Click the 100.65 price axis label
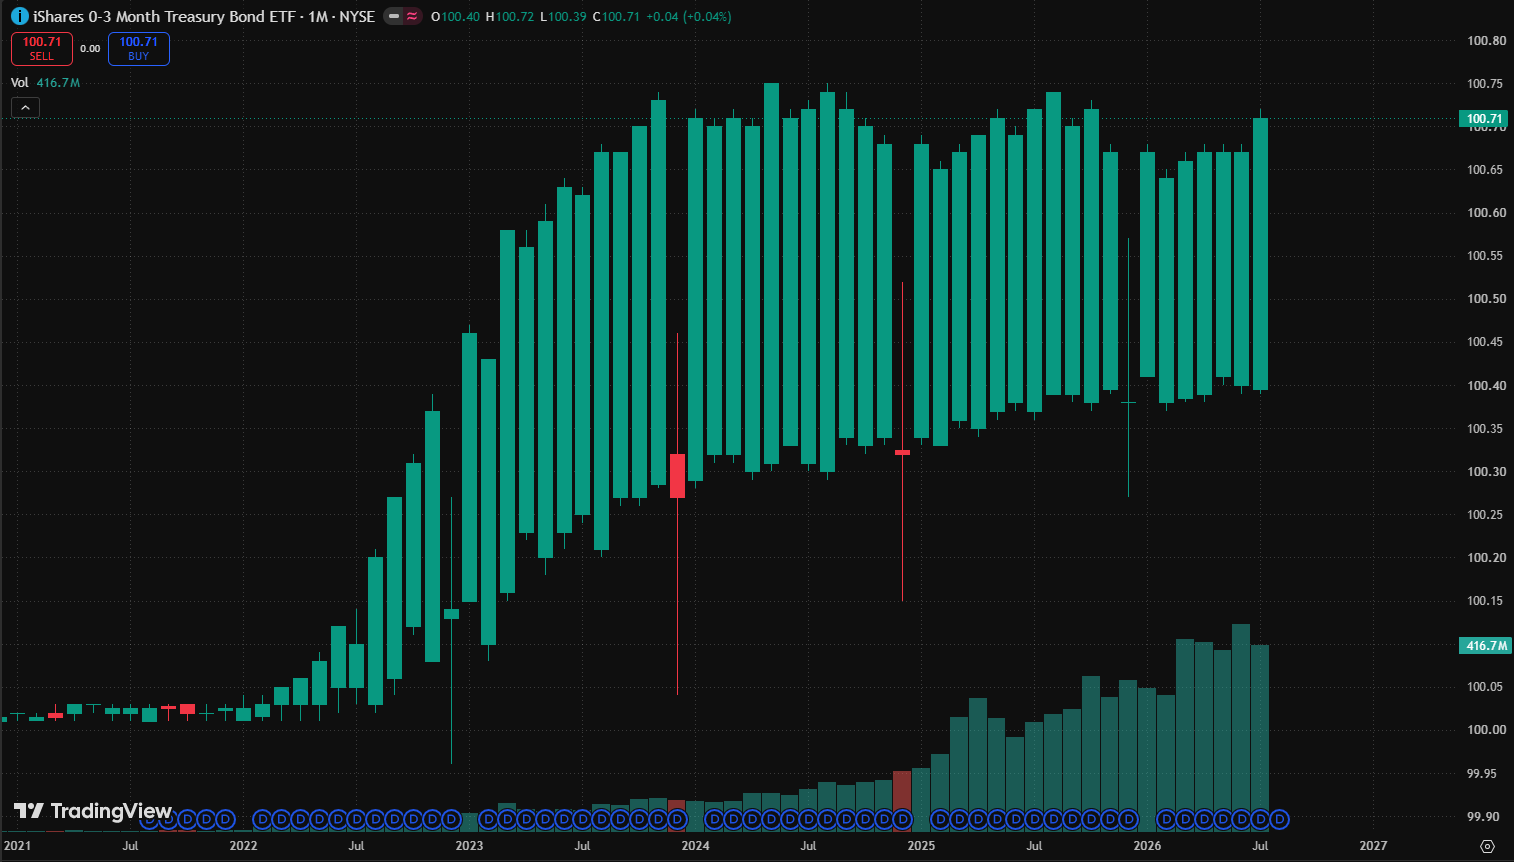Image resolution: width=1514 pixels, height=862 pixels. tap(1486, 170)
